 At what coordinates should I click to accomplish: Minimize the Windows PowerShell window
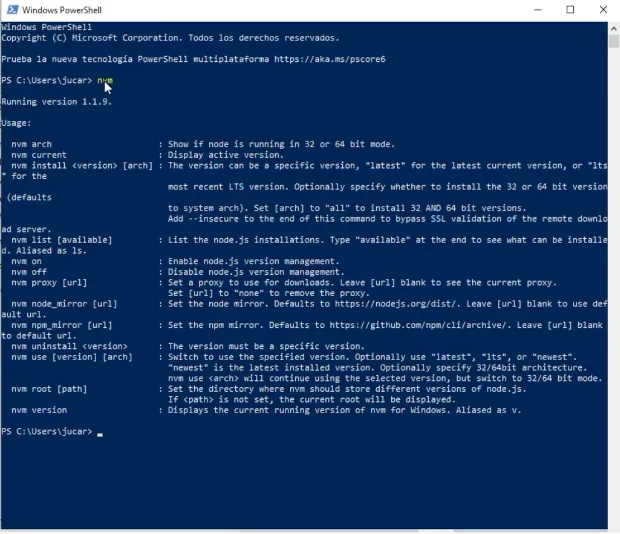pos(537,10)
